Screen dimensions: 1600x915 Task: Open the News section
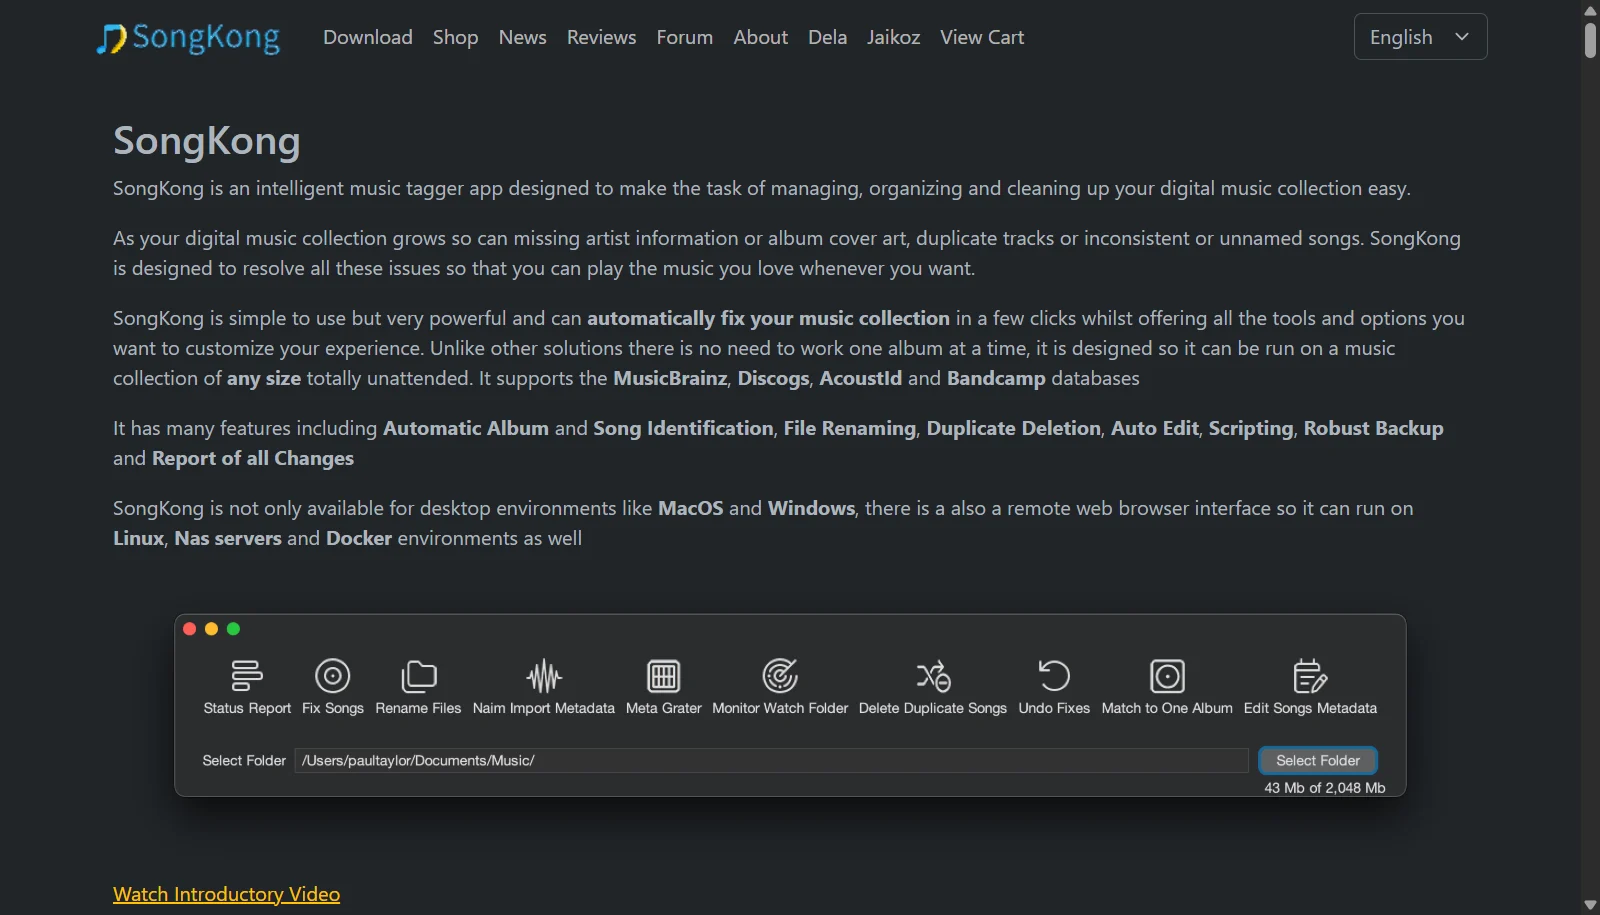point(523,37)
